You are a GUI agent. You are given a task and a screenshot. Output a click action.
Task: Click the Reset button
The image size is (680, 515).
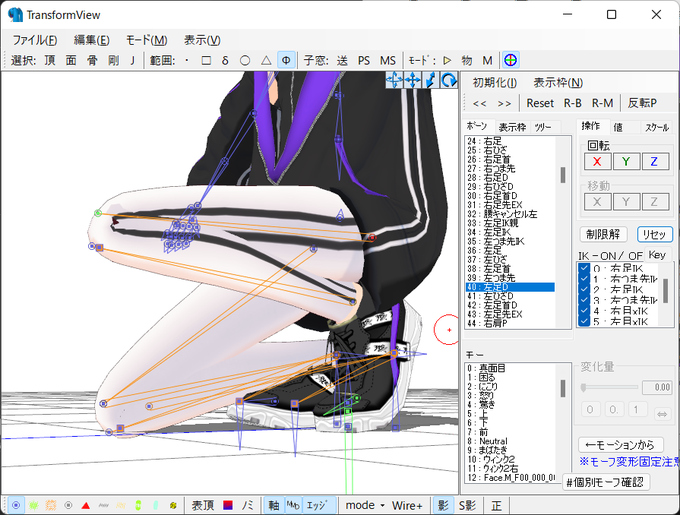(540, 103)
